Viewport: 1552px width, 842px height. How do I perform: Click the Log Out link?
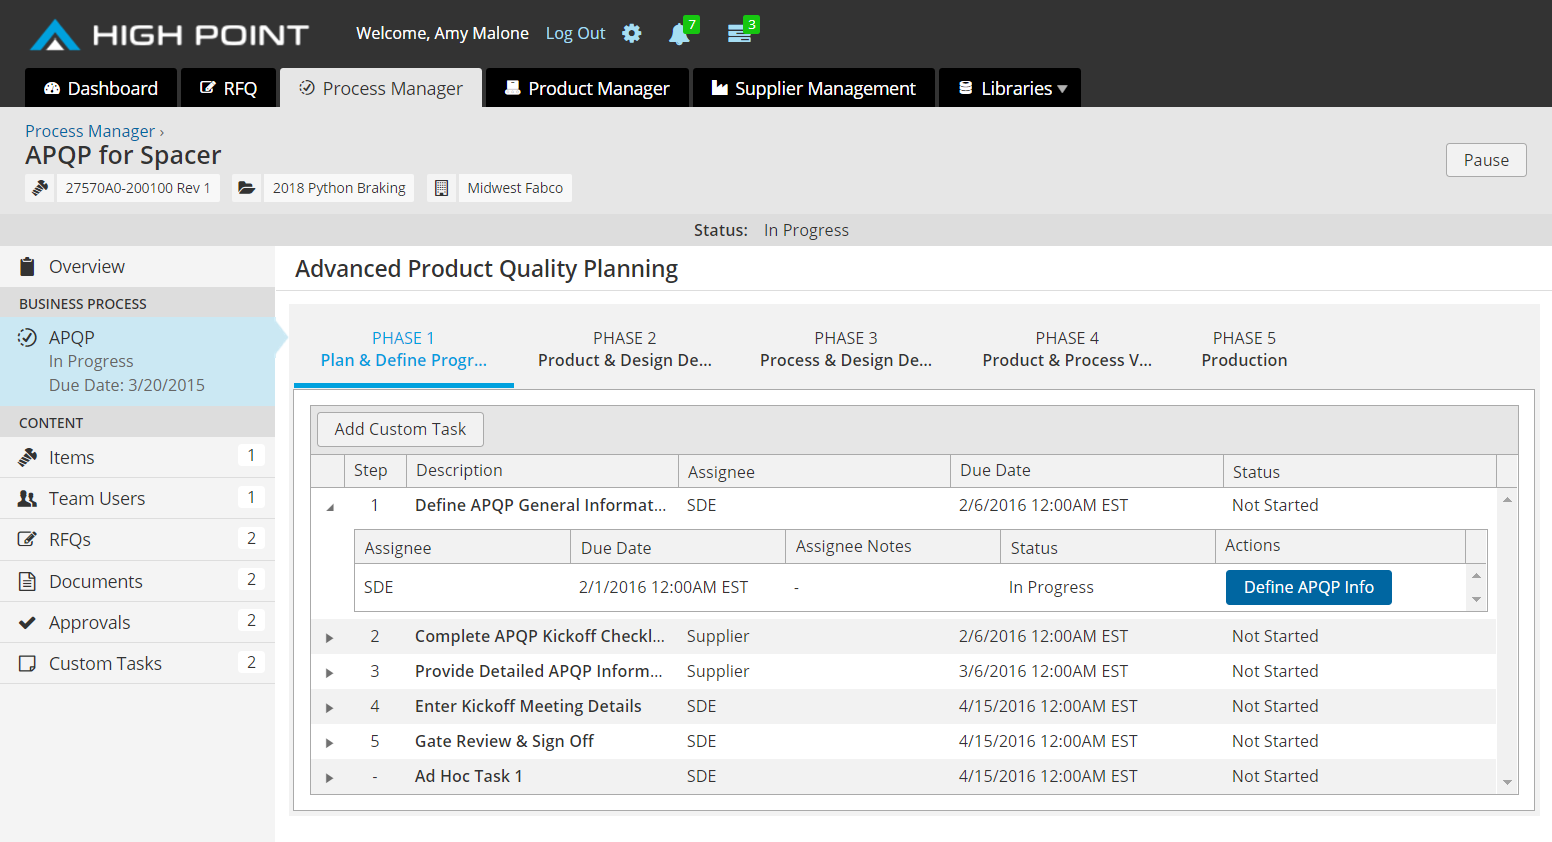pyautogui.click(x=575, y=33)
